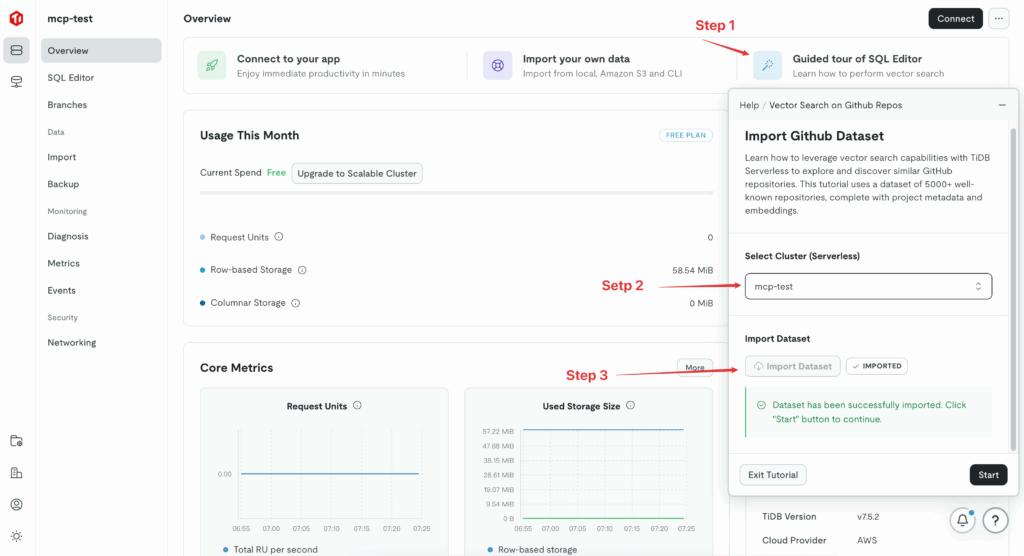
Task: Click info icon next to Request Units usage
Action: [279, 237]
